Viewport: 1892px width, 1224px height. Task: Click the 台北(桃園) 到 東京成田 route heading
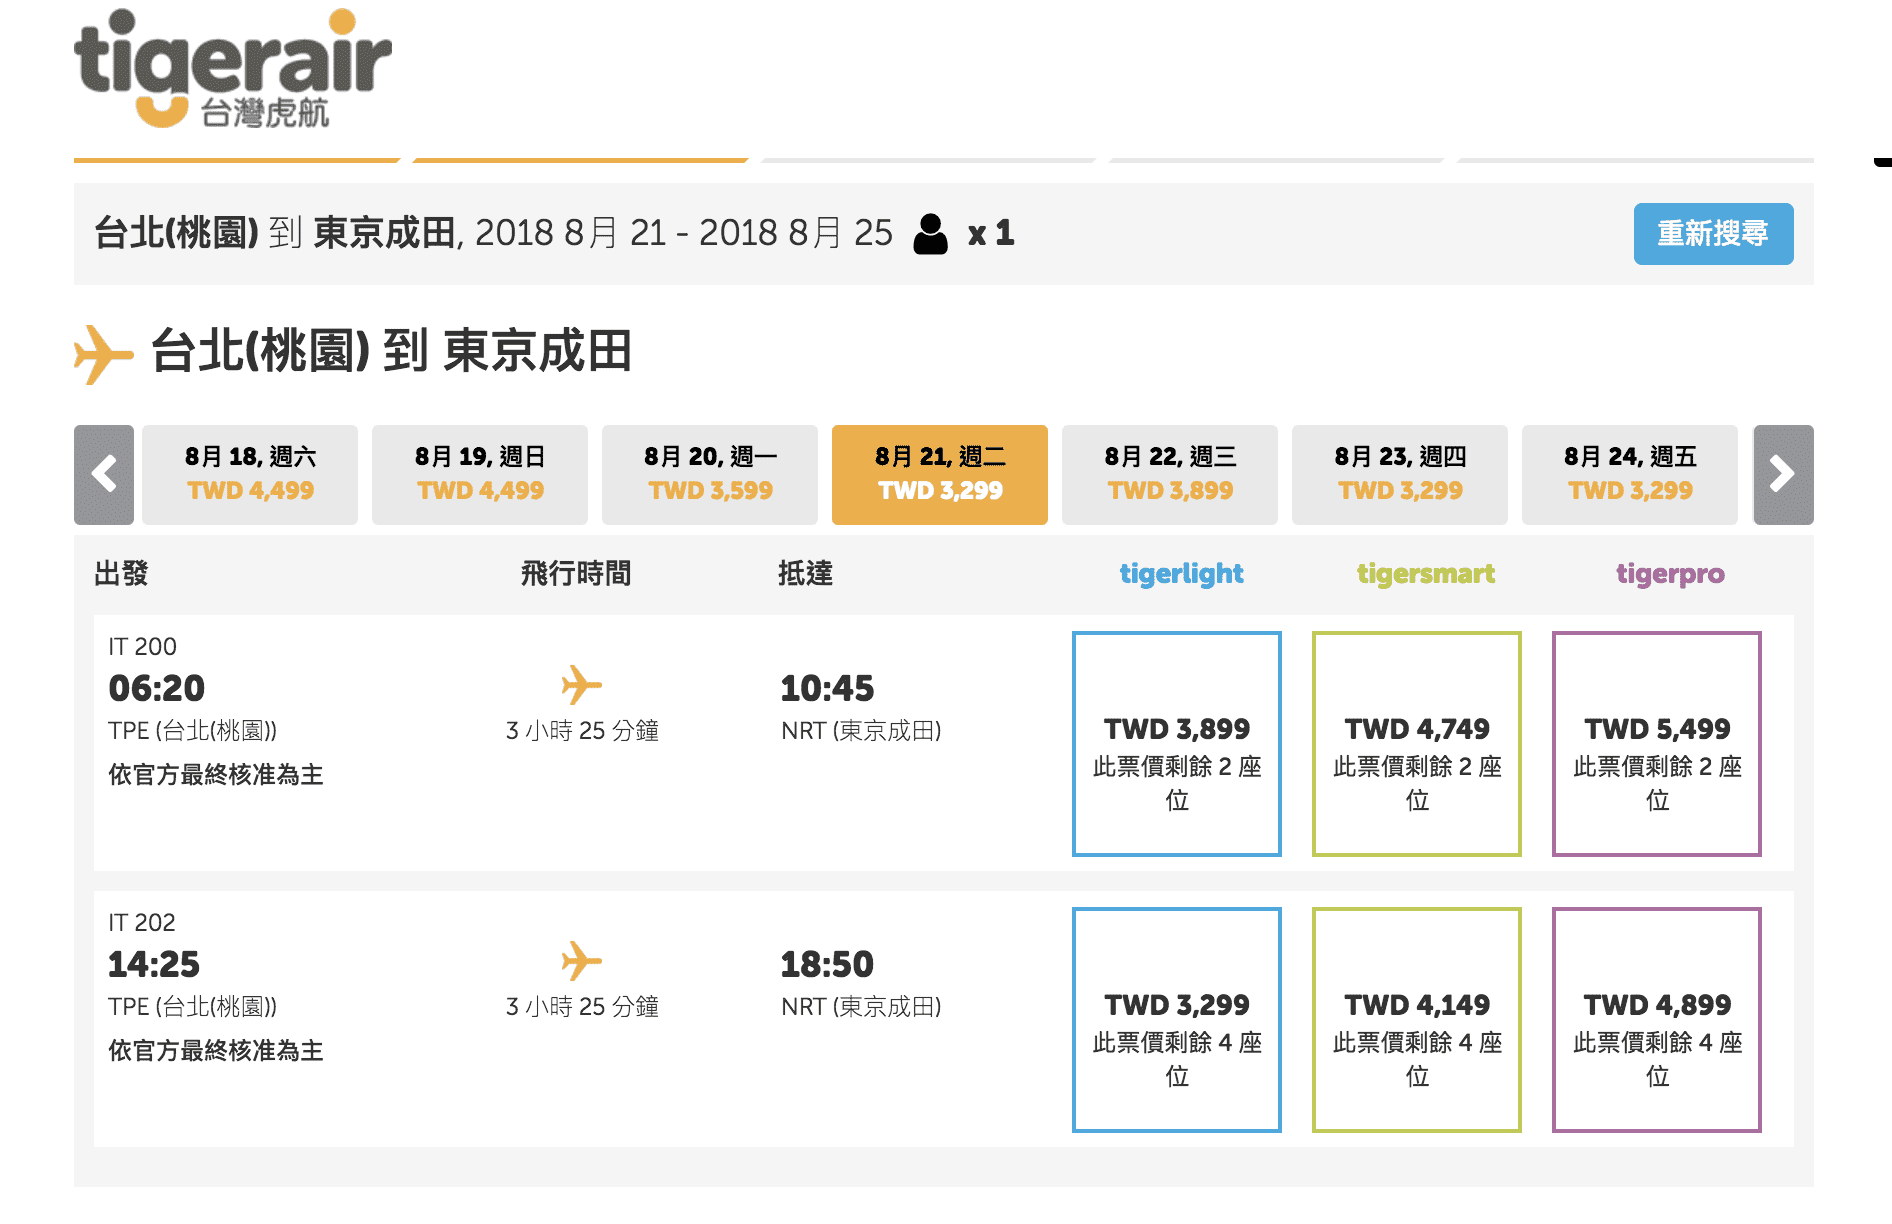click(391, 352)
